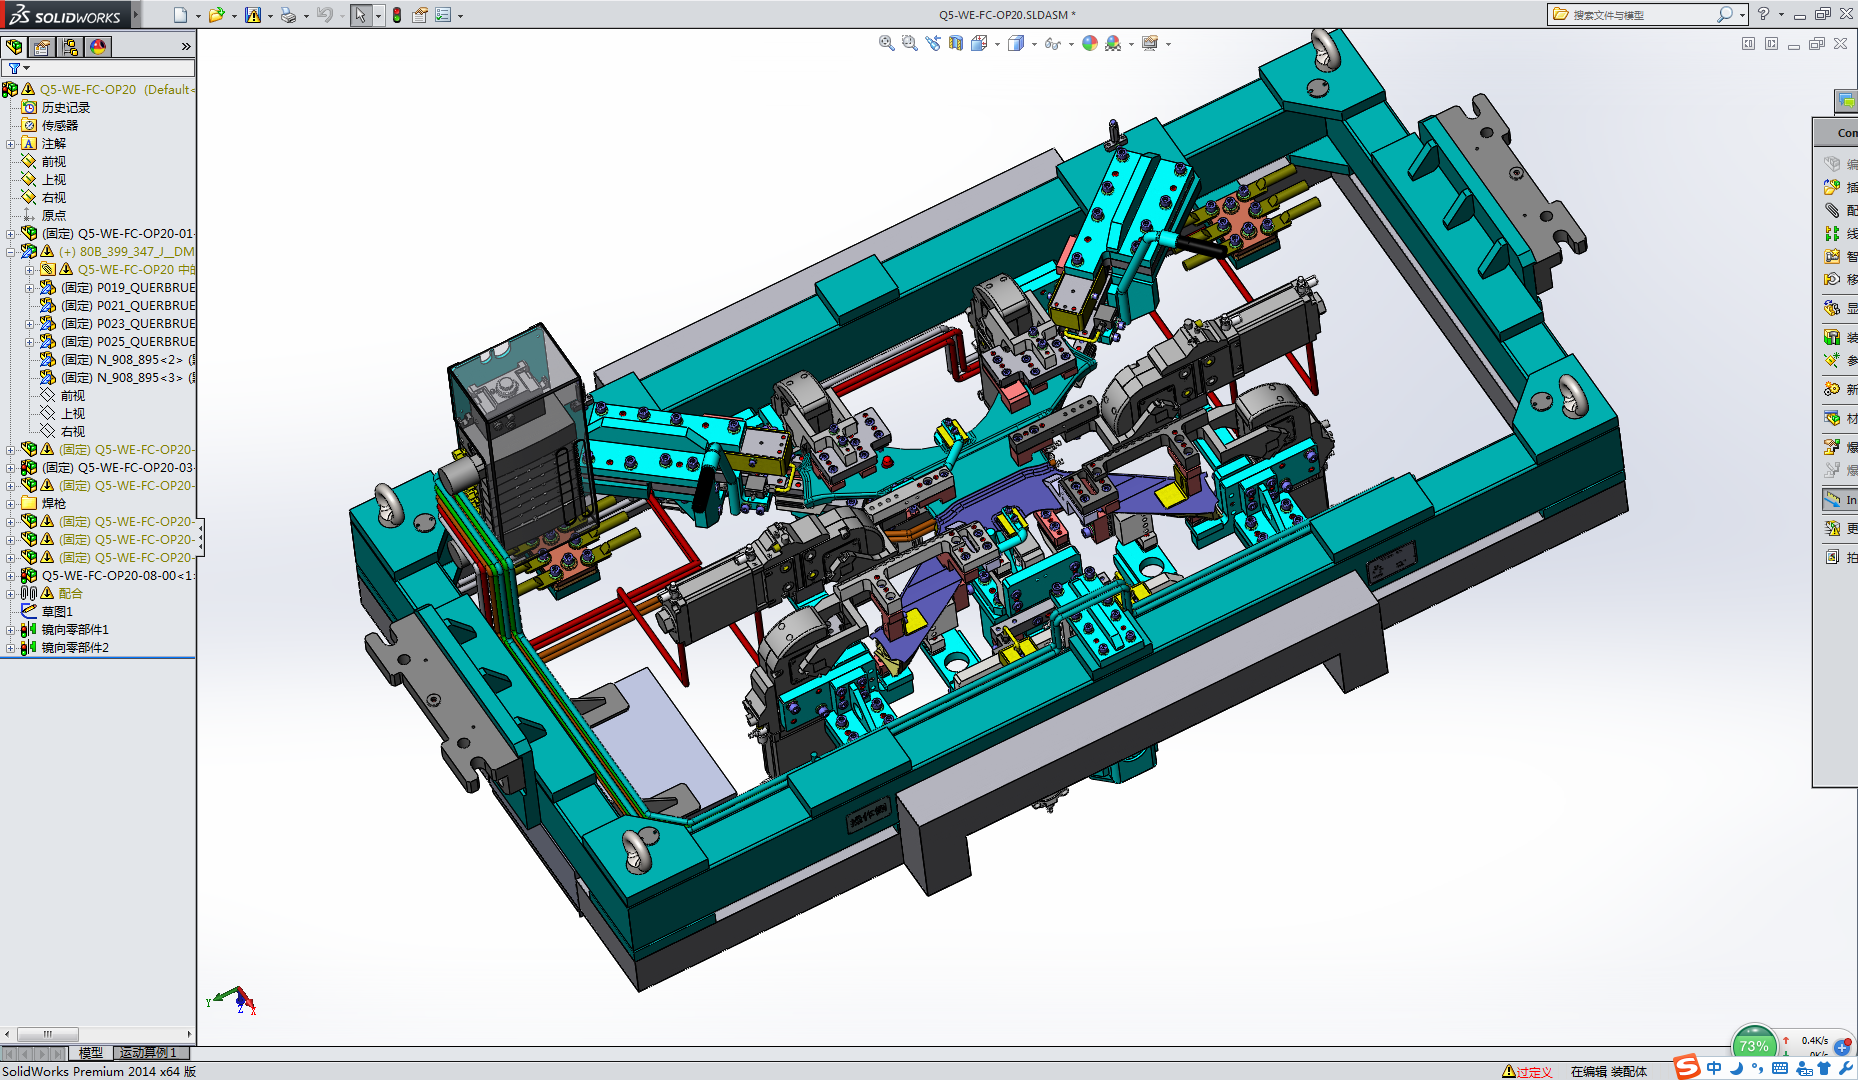Open the Open file dropdown arrow

(x=234, y=16)
